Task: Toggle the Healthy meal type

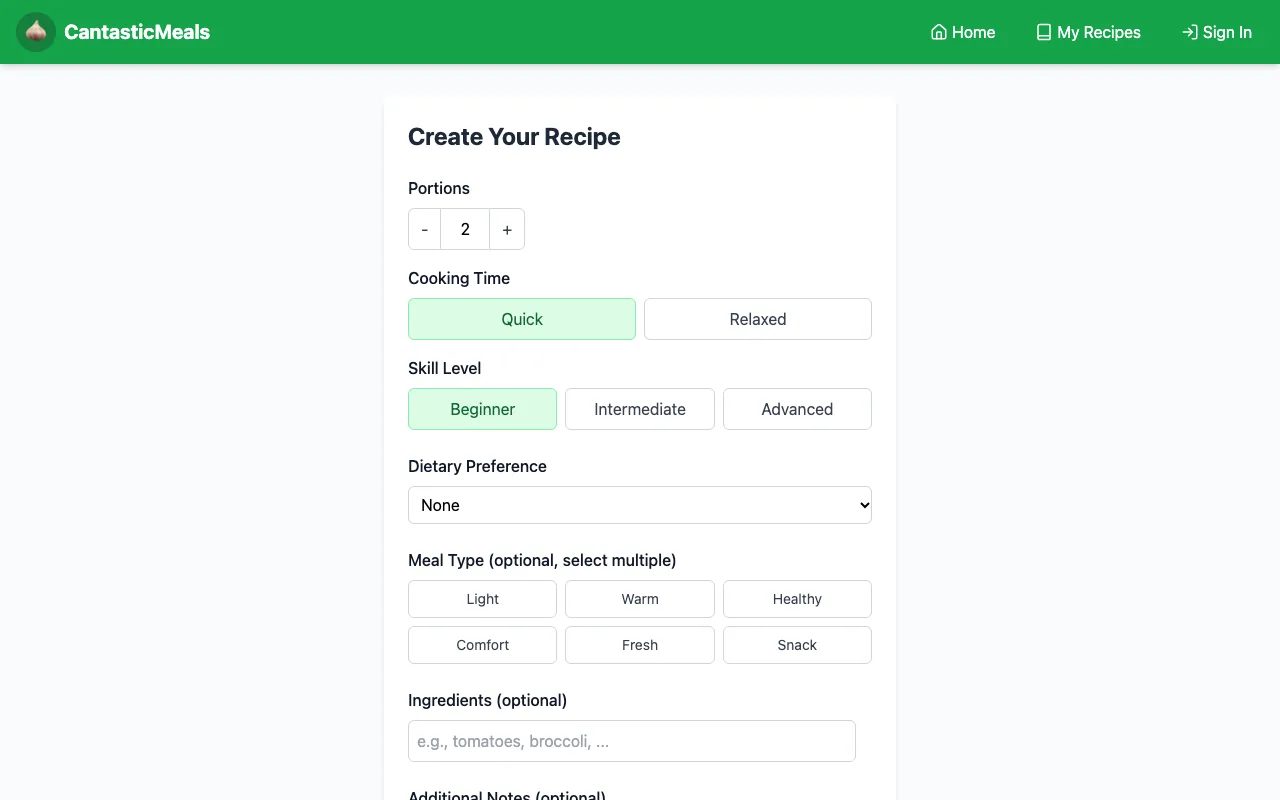Action: pyautogui.click(x=797, y=599)
